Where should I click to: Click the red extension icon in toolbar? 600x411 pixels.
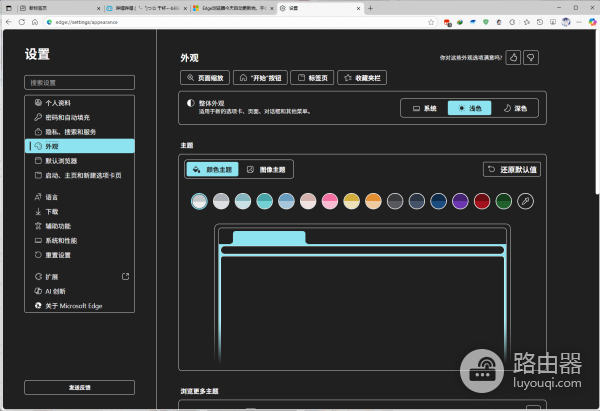[x=447, y=23]
